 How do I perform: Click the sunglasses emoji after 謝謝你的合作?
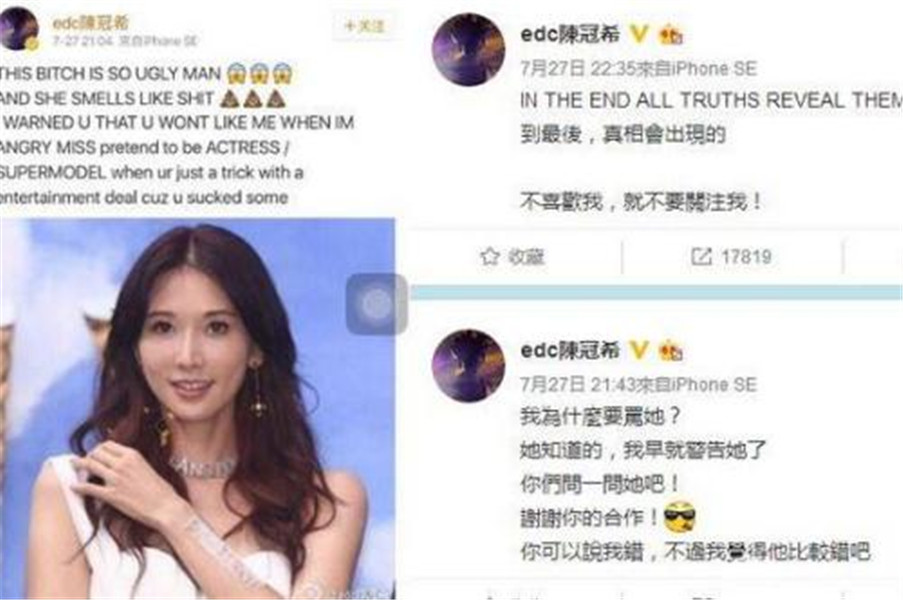click(680, 517)
